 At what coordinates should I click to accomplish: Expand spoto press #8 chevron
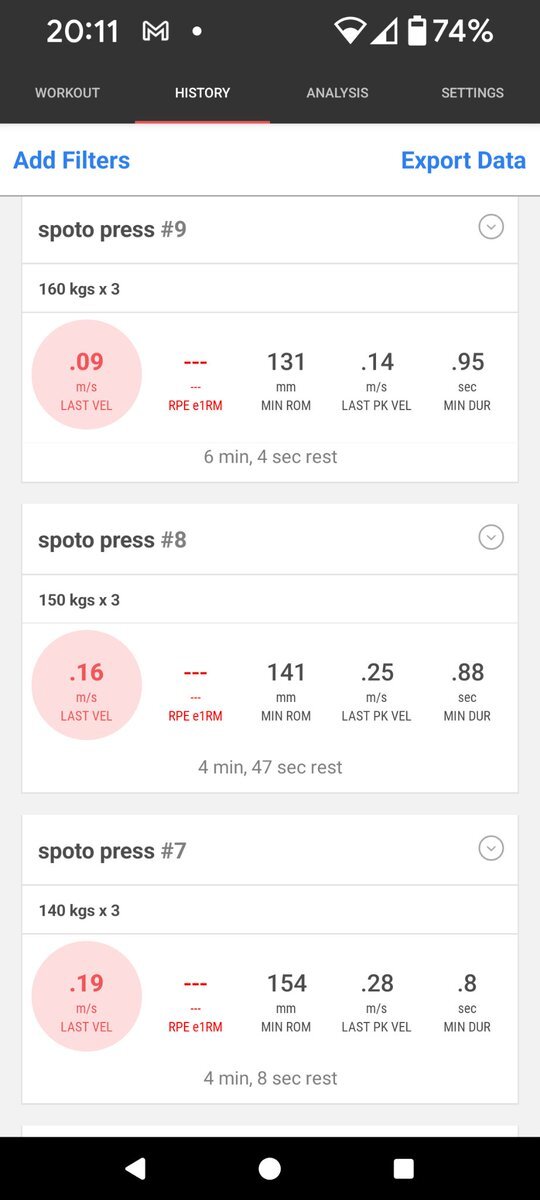(490, 538)
